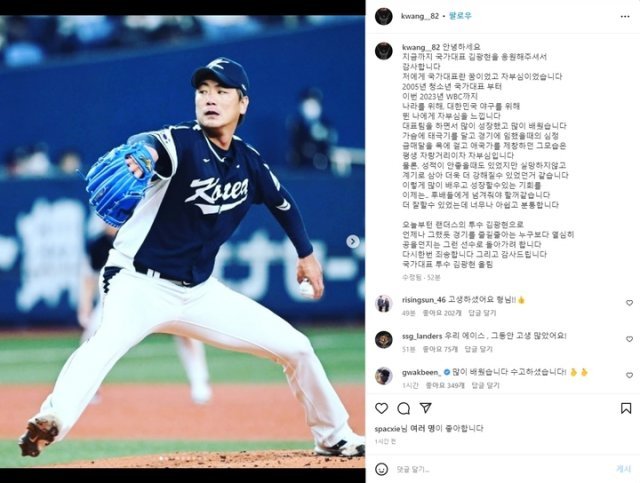
Task: Open kwang__82 profile picture in header
Action: (384, 16)
